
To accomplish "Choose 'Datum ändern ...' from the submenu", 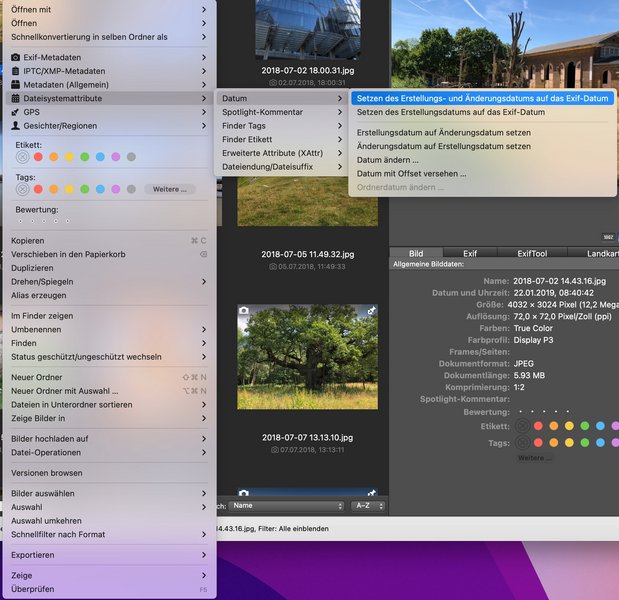I will [x=388, y=160].
